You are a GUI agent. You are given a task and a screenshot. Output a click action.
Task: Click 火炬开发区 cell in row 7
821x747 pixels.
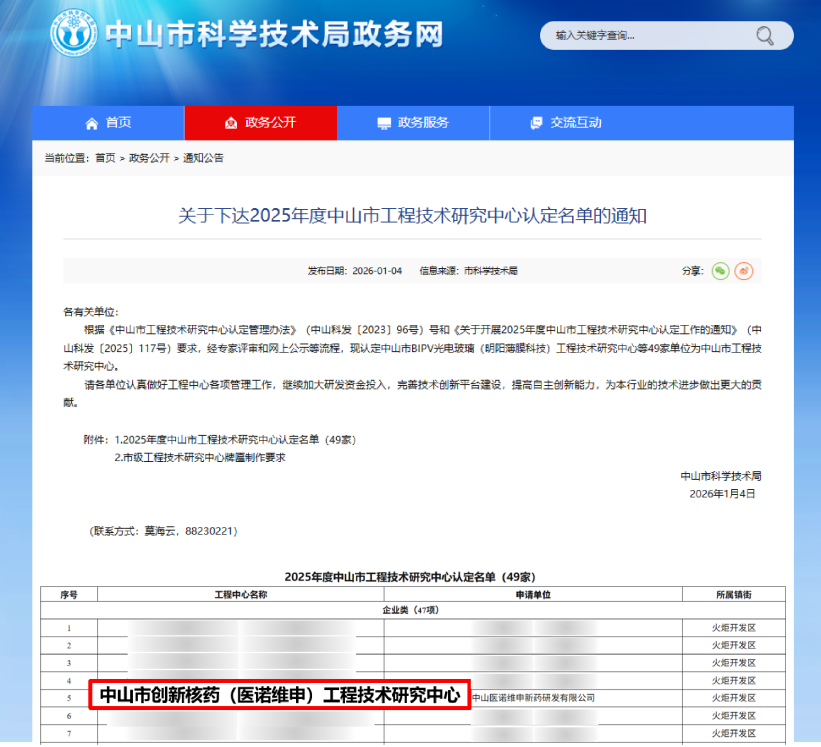[x=734, y=733]
